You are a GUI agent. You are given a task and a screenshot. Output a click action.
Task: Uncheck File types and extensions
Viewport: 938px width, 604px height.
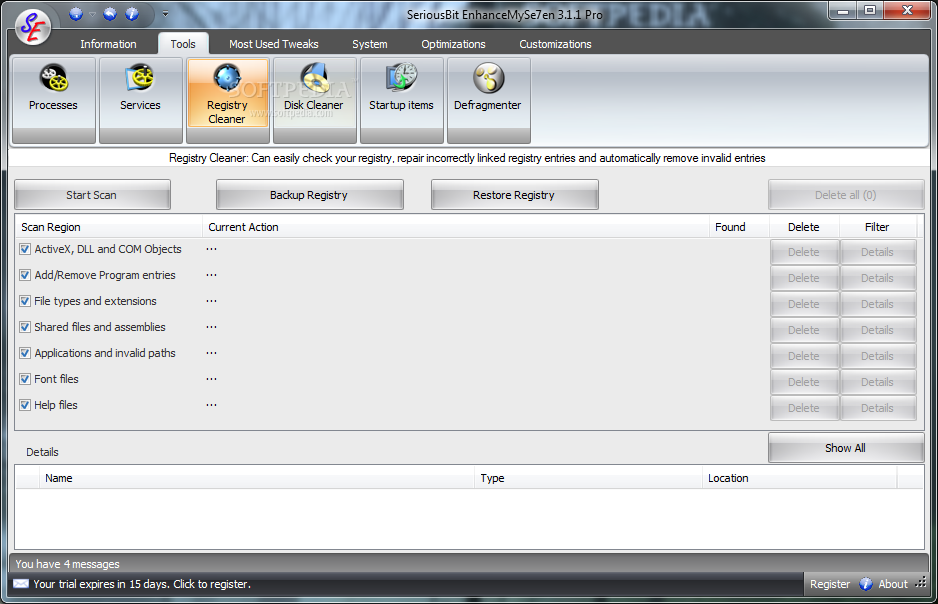pyautogui.click(x=25, y=301)
